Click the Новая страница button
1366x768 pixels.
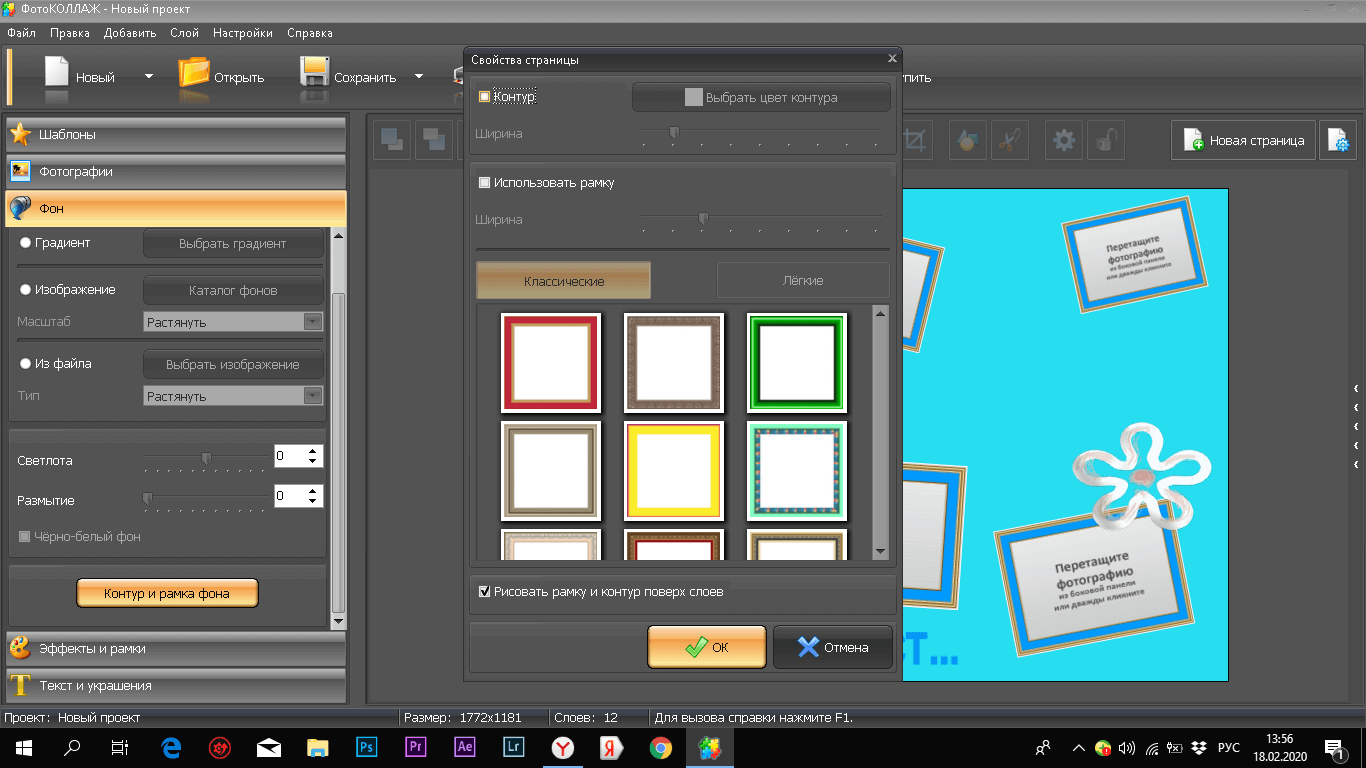pos(1244,140)
